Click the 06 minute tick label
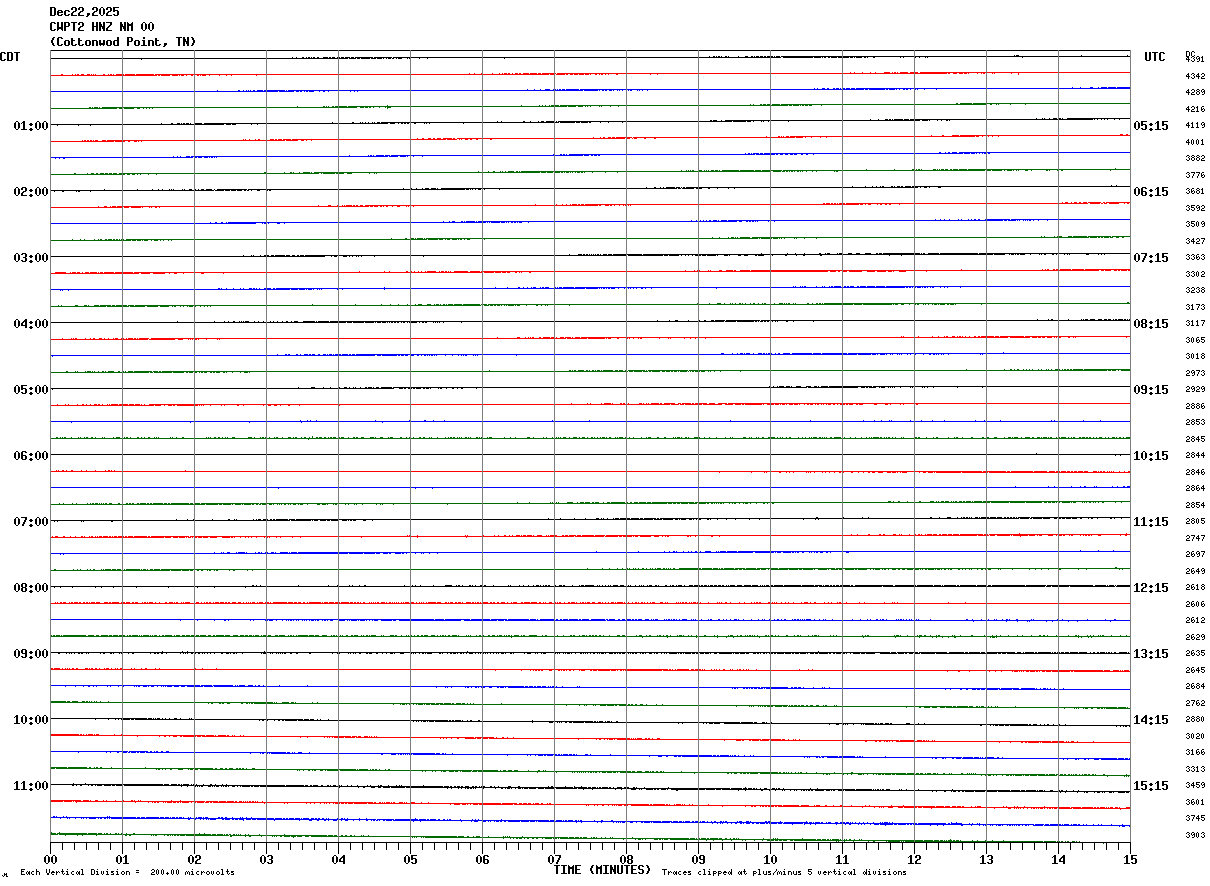The image size is (1210, 886). click(482, 859)
